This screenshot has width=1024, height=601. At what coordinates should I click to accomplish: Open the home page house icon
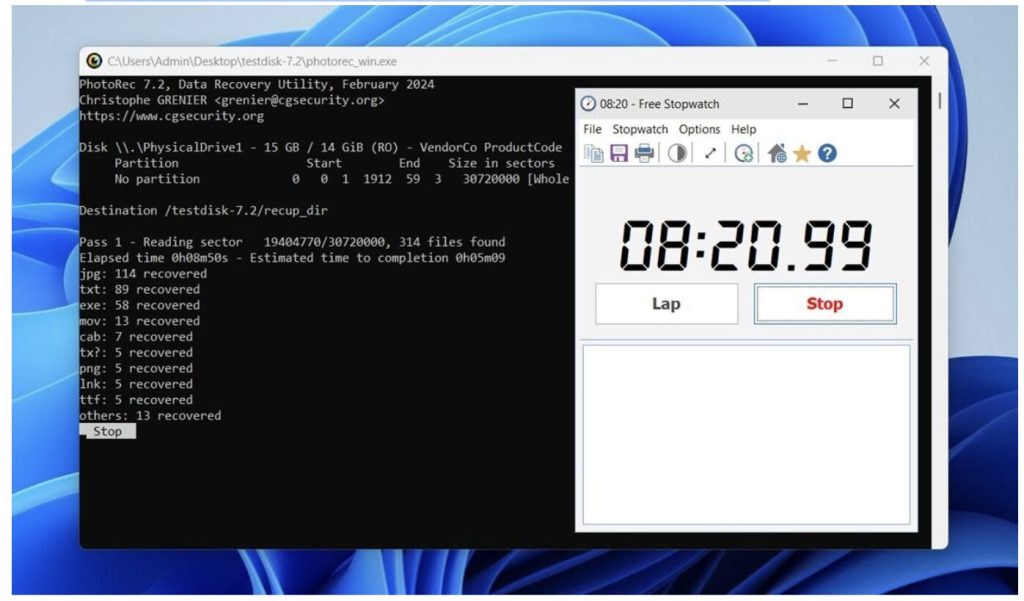776,154
